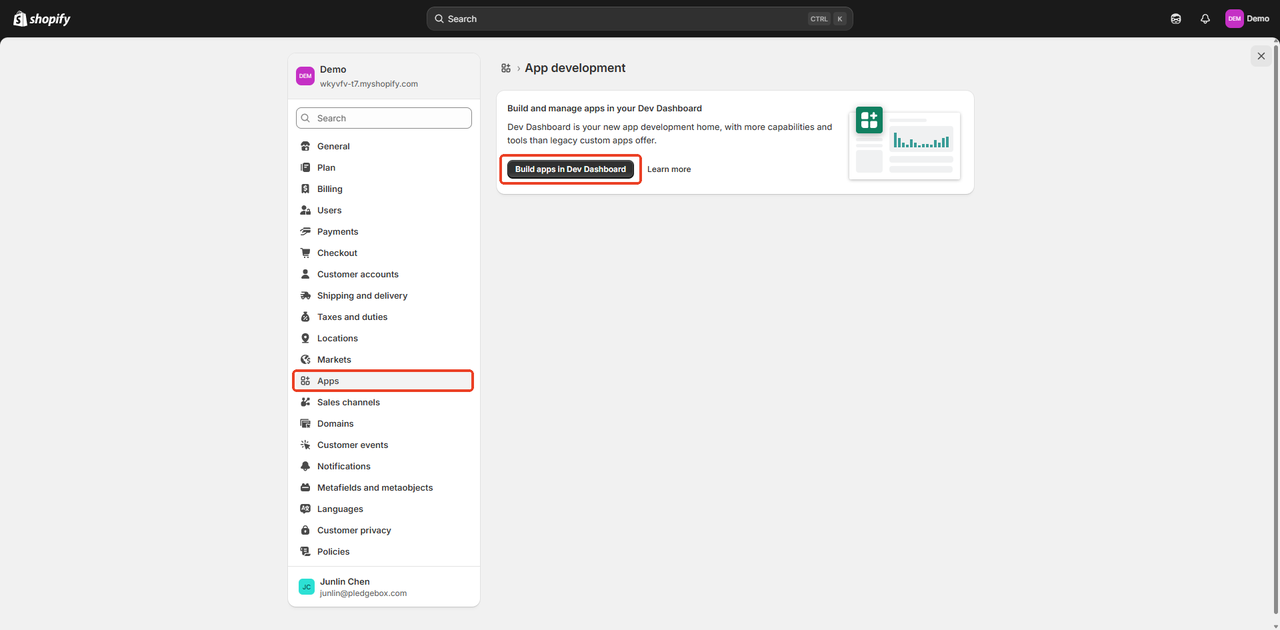Open the Demo account menu at top right
1280x630 pixels.
[x=1247, y=19]
